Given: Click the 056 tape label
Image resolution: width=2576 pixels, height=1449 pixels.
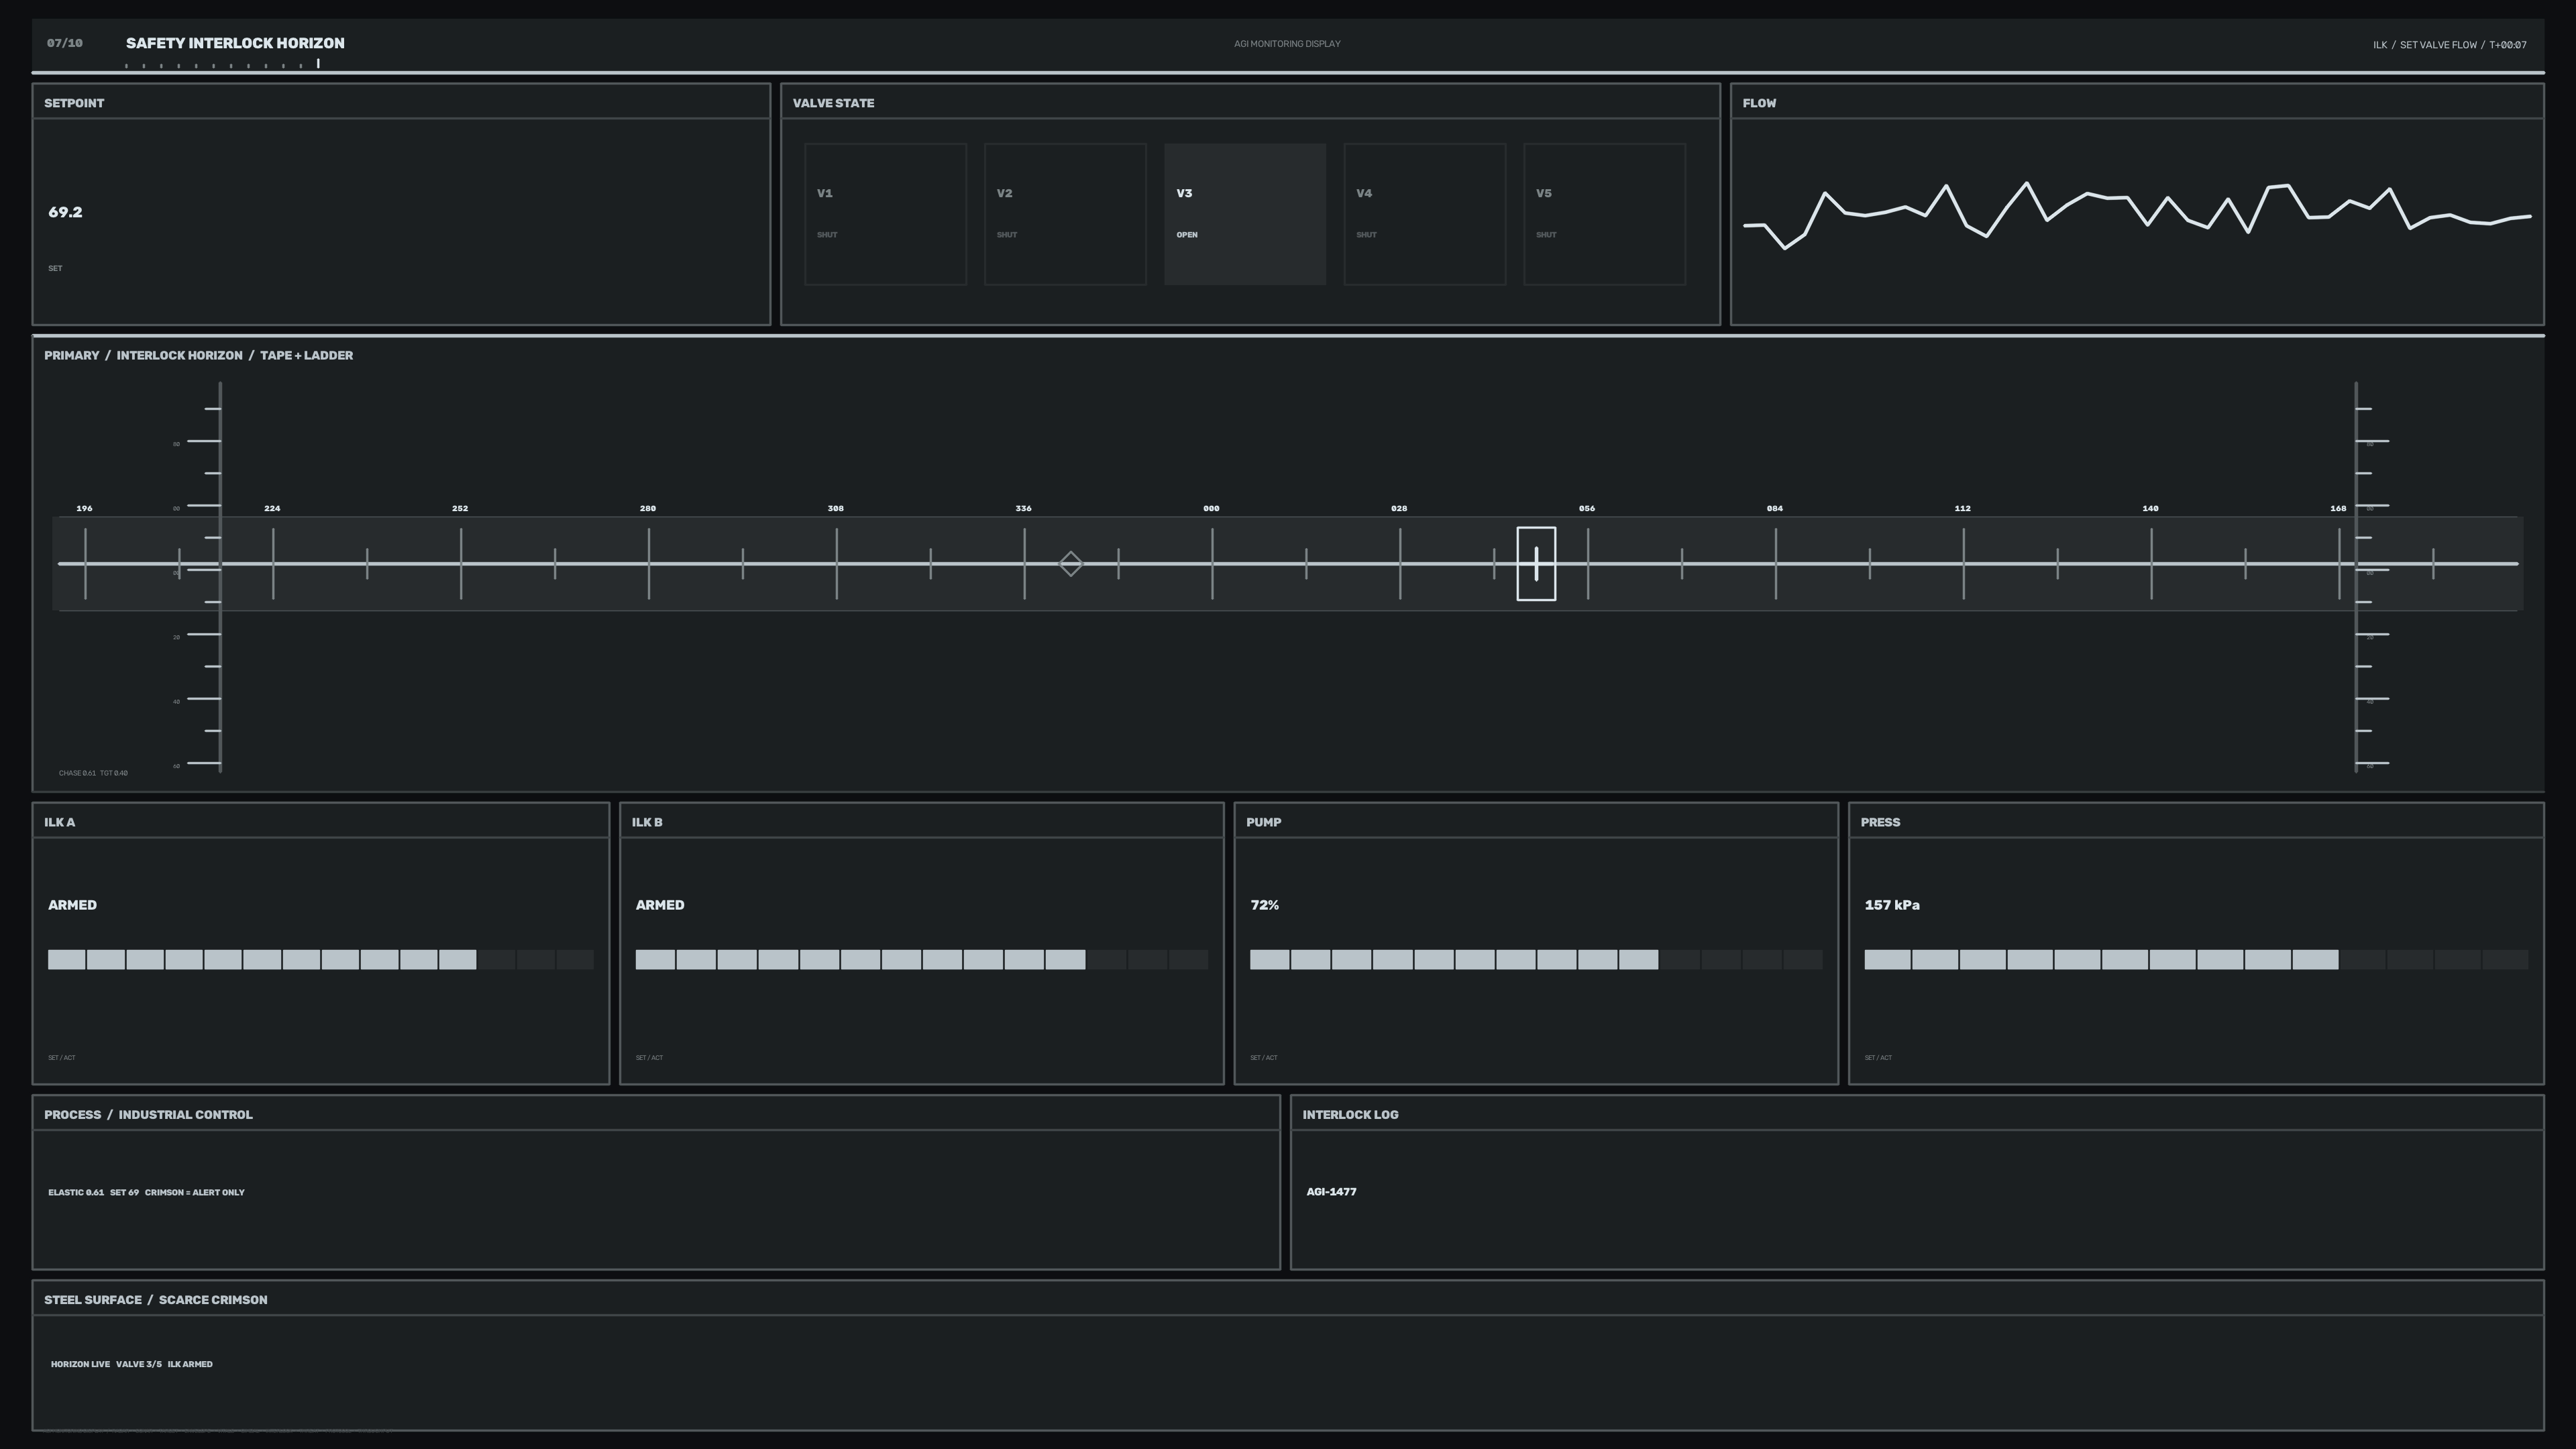Looking at the screenshot, I should click(1587, 508).
